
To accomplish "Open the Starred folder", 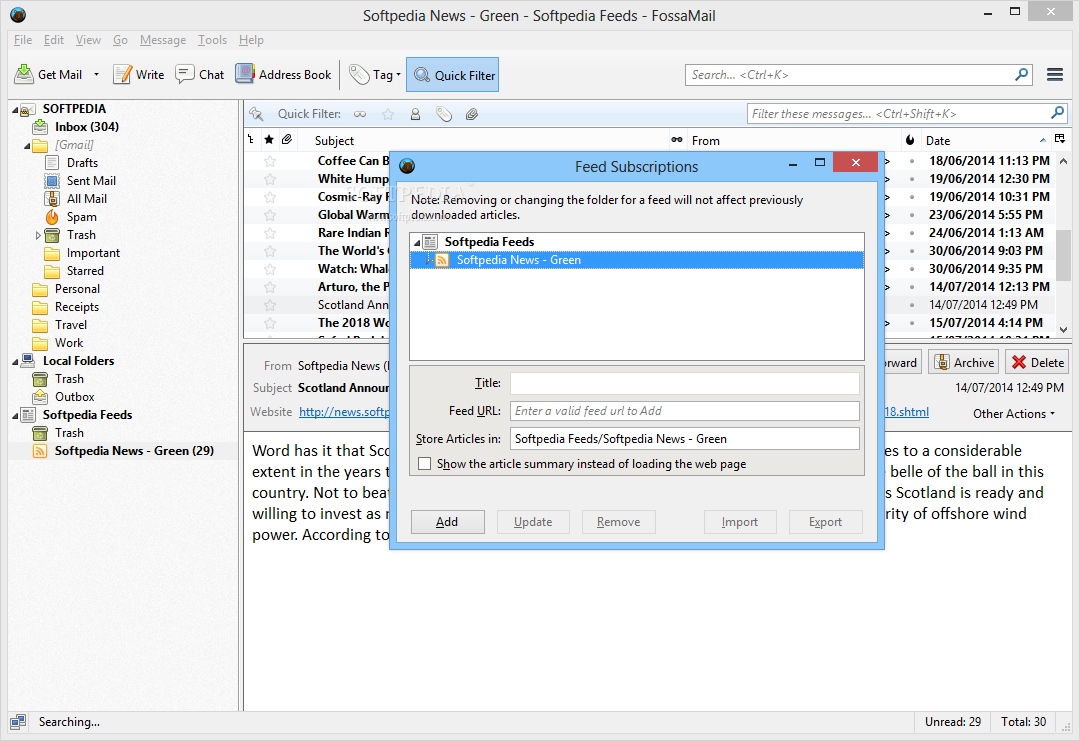I will click(85, 271).
